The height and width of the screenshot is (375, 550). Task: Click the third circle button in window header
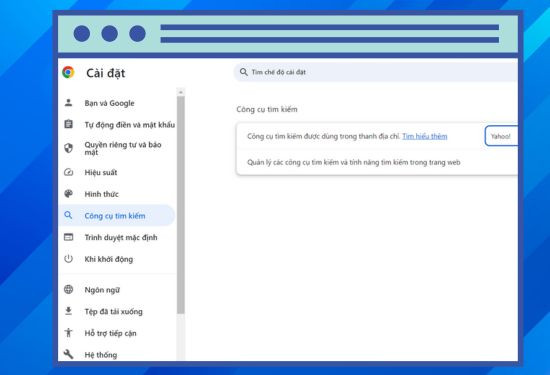point(137,34)
